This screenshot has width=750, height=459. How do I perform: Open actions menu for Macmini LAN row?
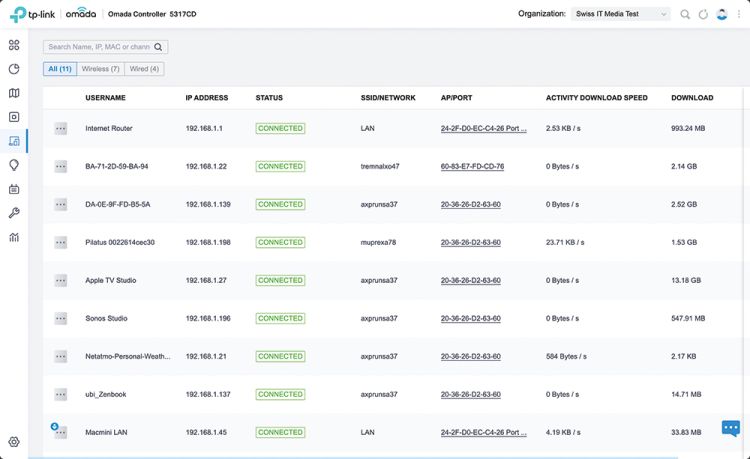60,432
